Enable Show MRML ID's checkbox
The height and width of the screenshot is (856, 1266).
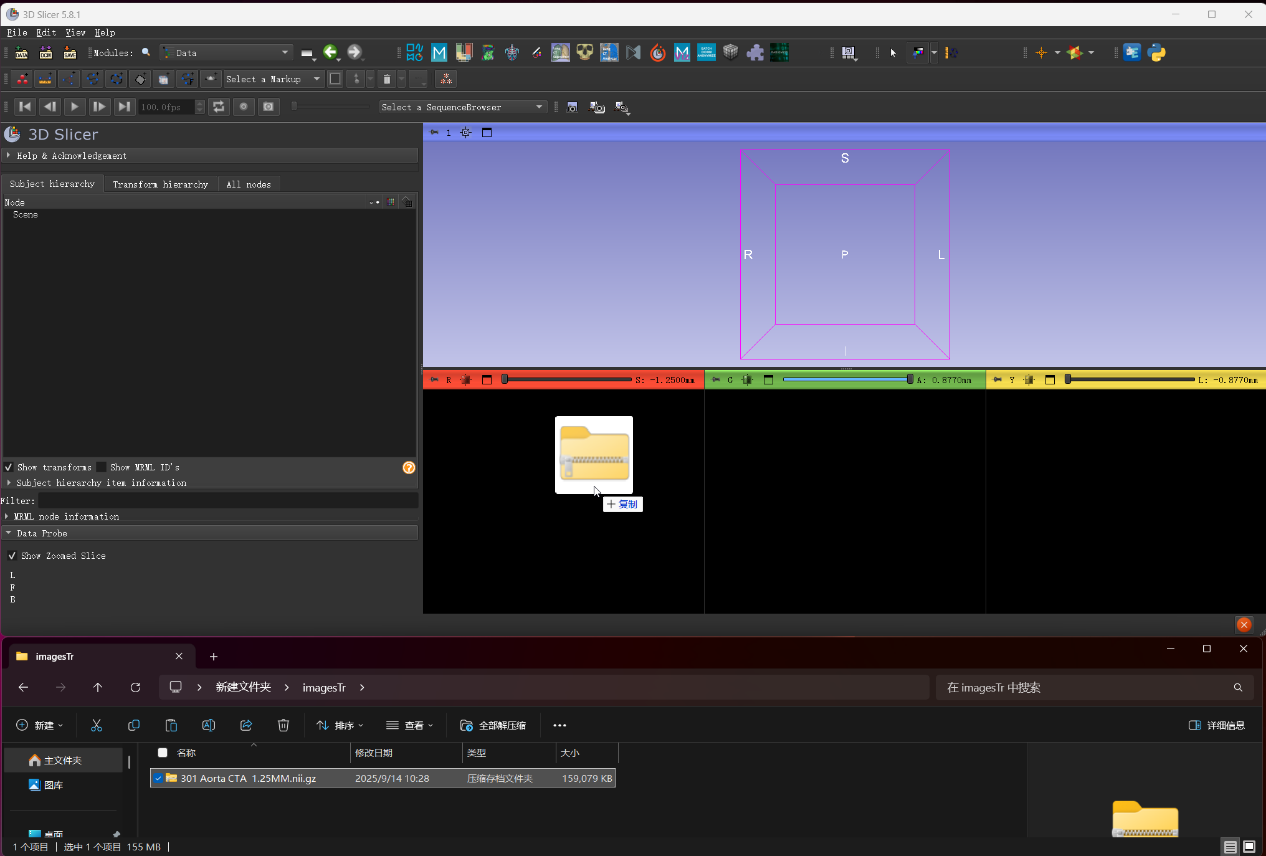click(101, 467)
